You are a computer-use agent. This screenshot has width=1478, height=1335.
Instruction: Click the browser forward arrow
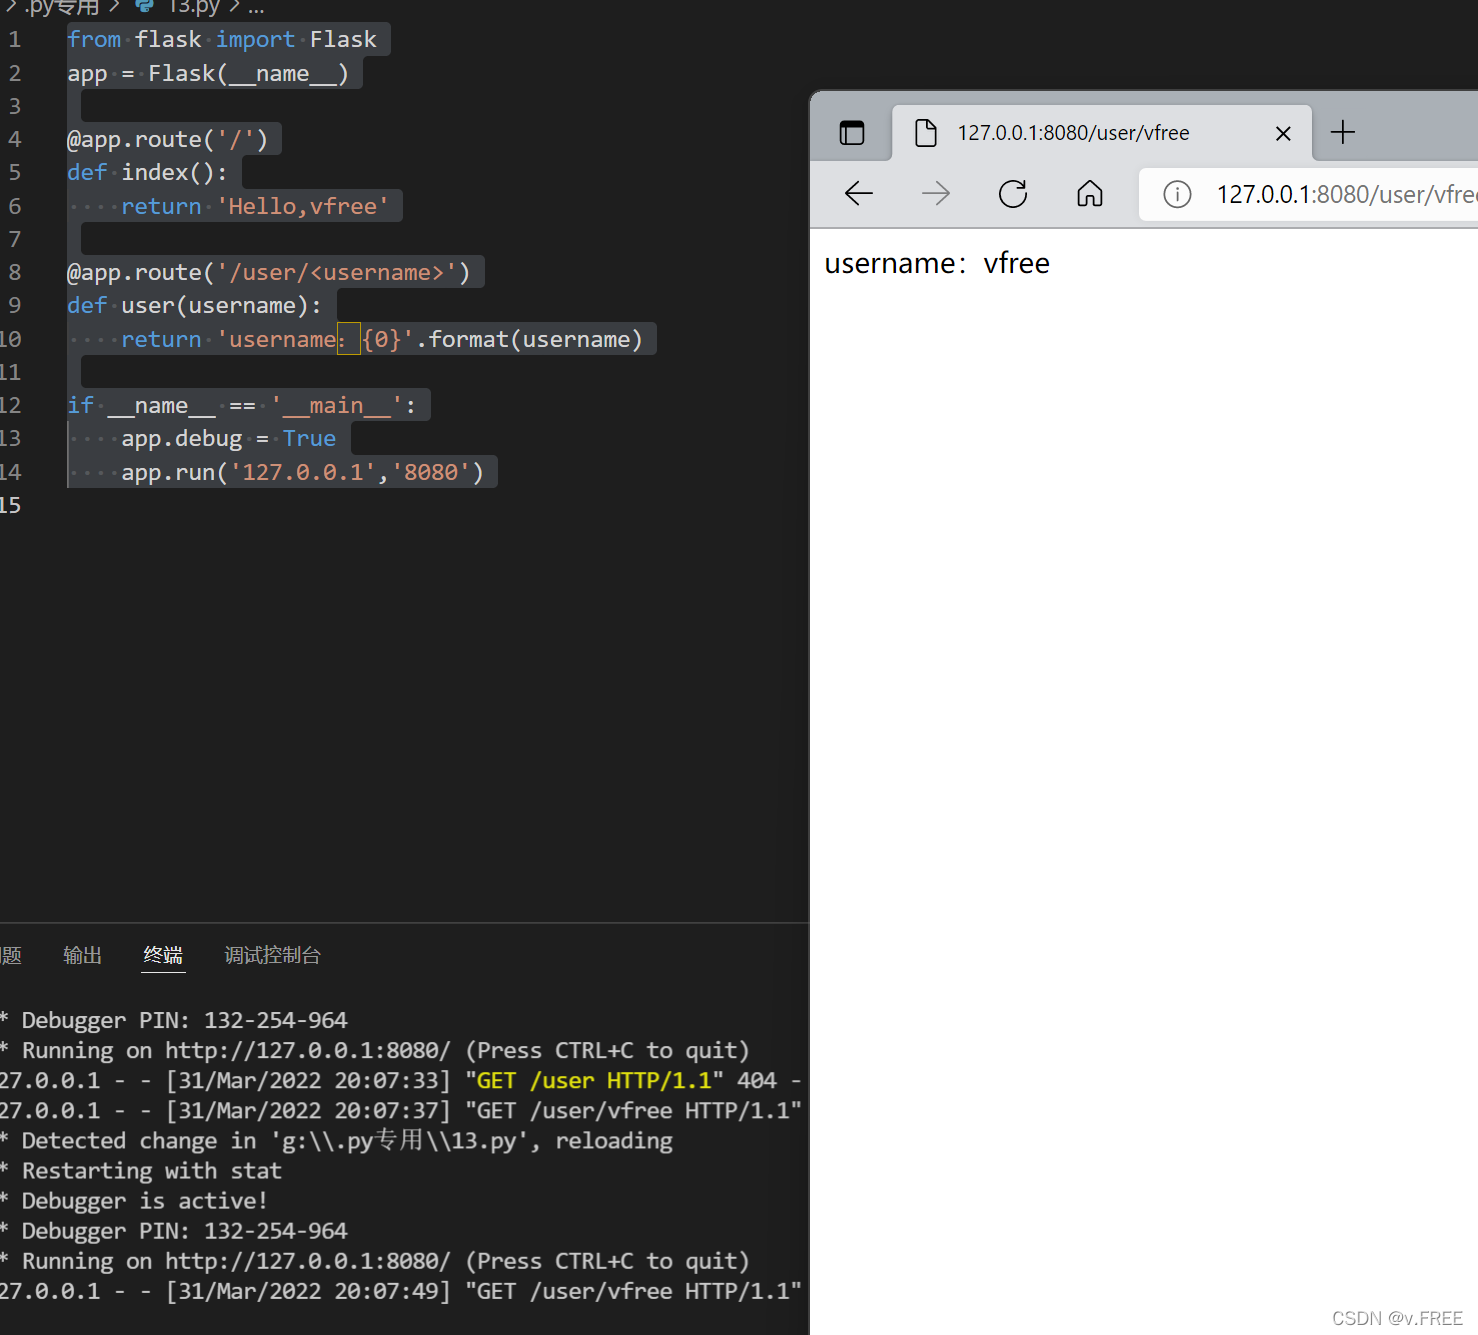pos(936,193)
